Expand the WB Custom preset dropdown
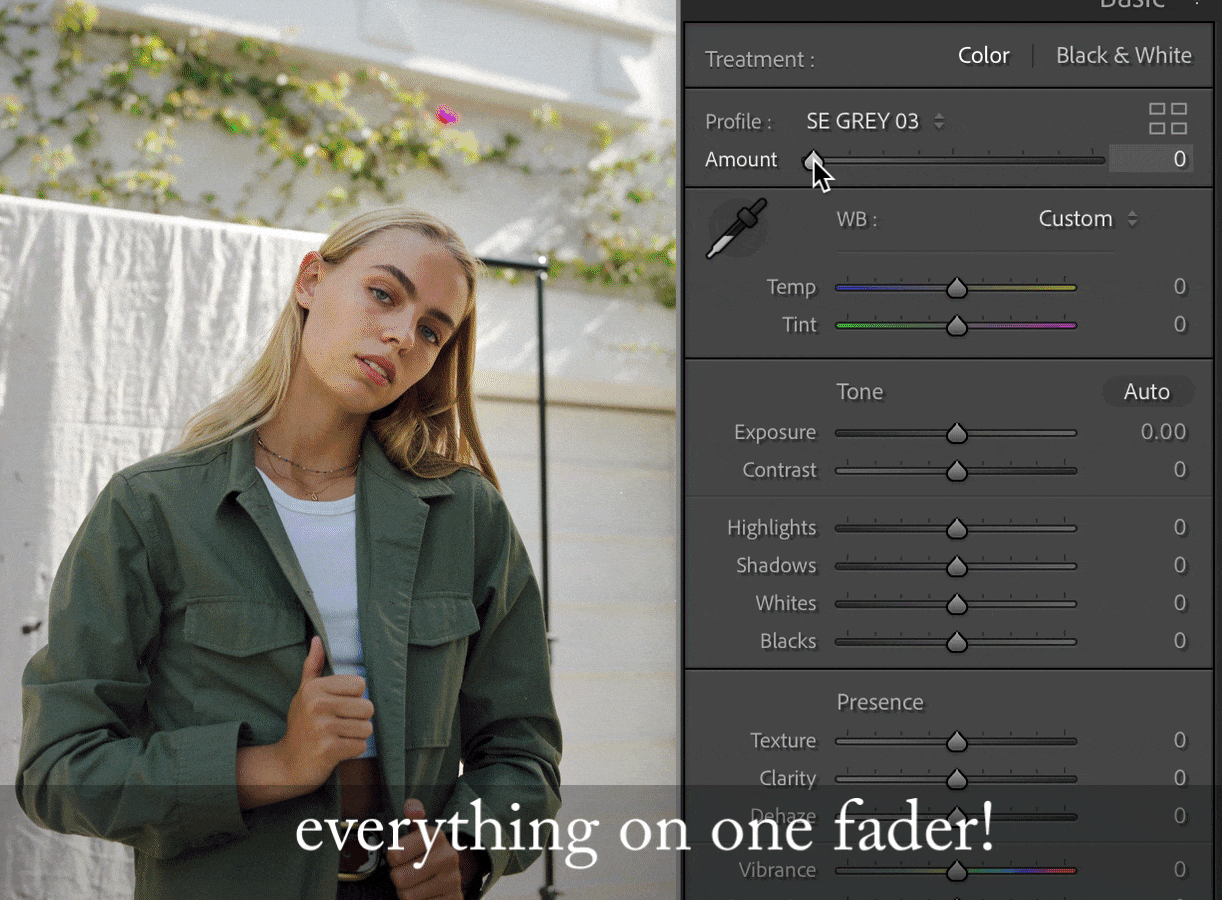 coord(1087,219)
